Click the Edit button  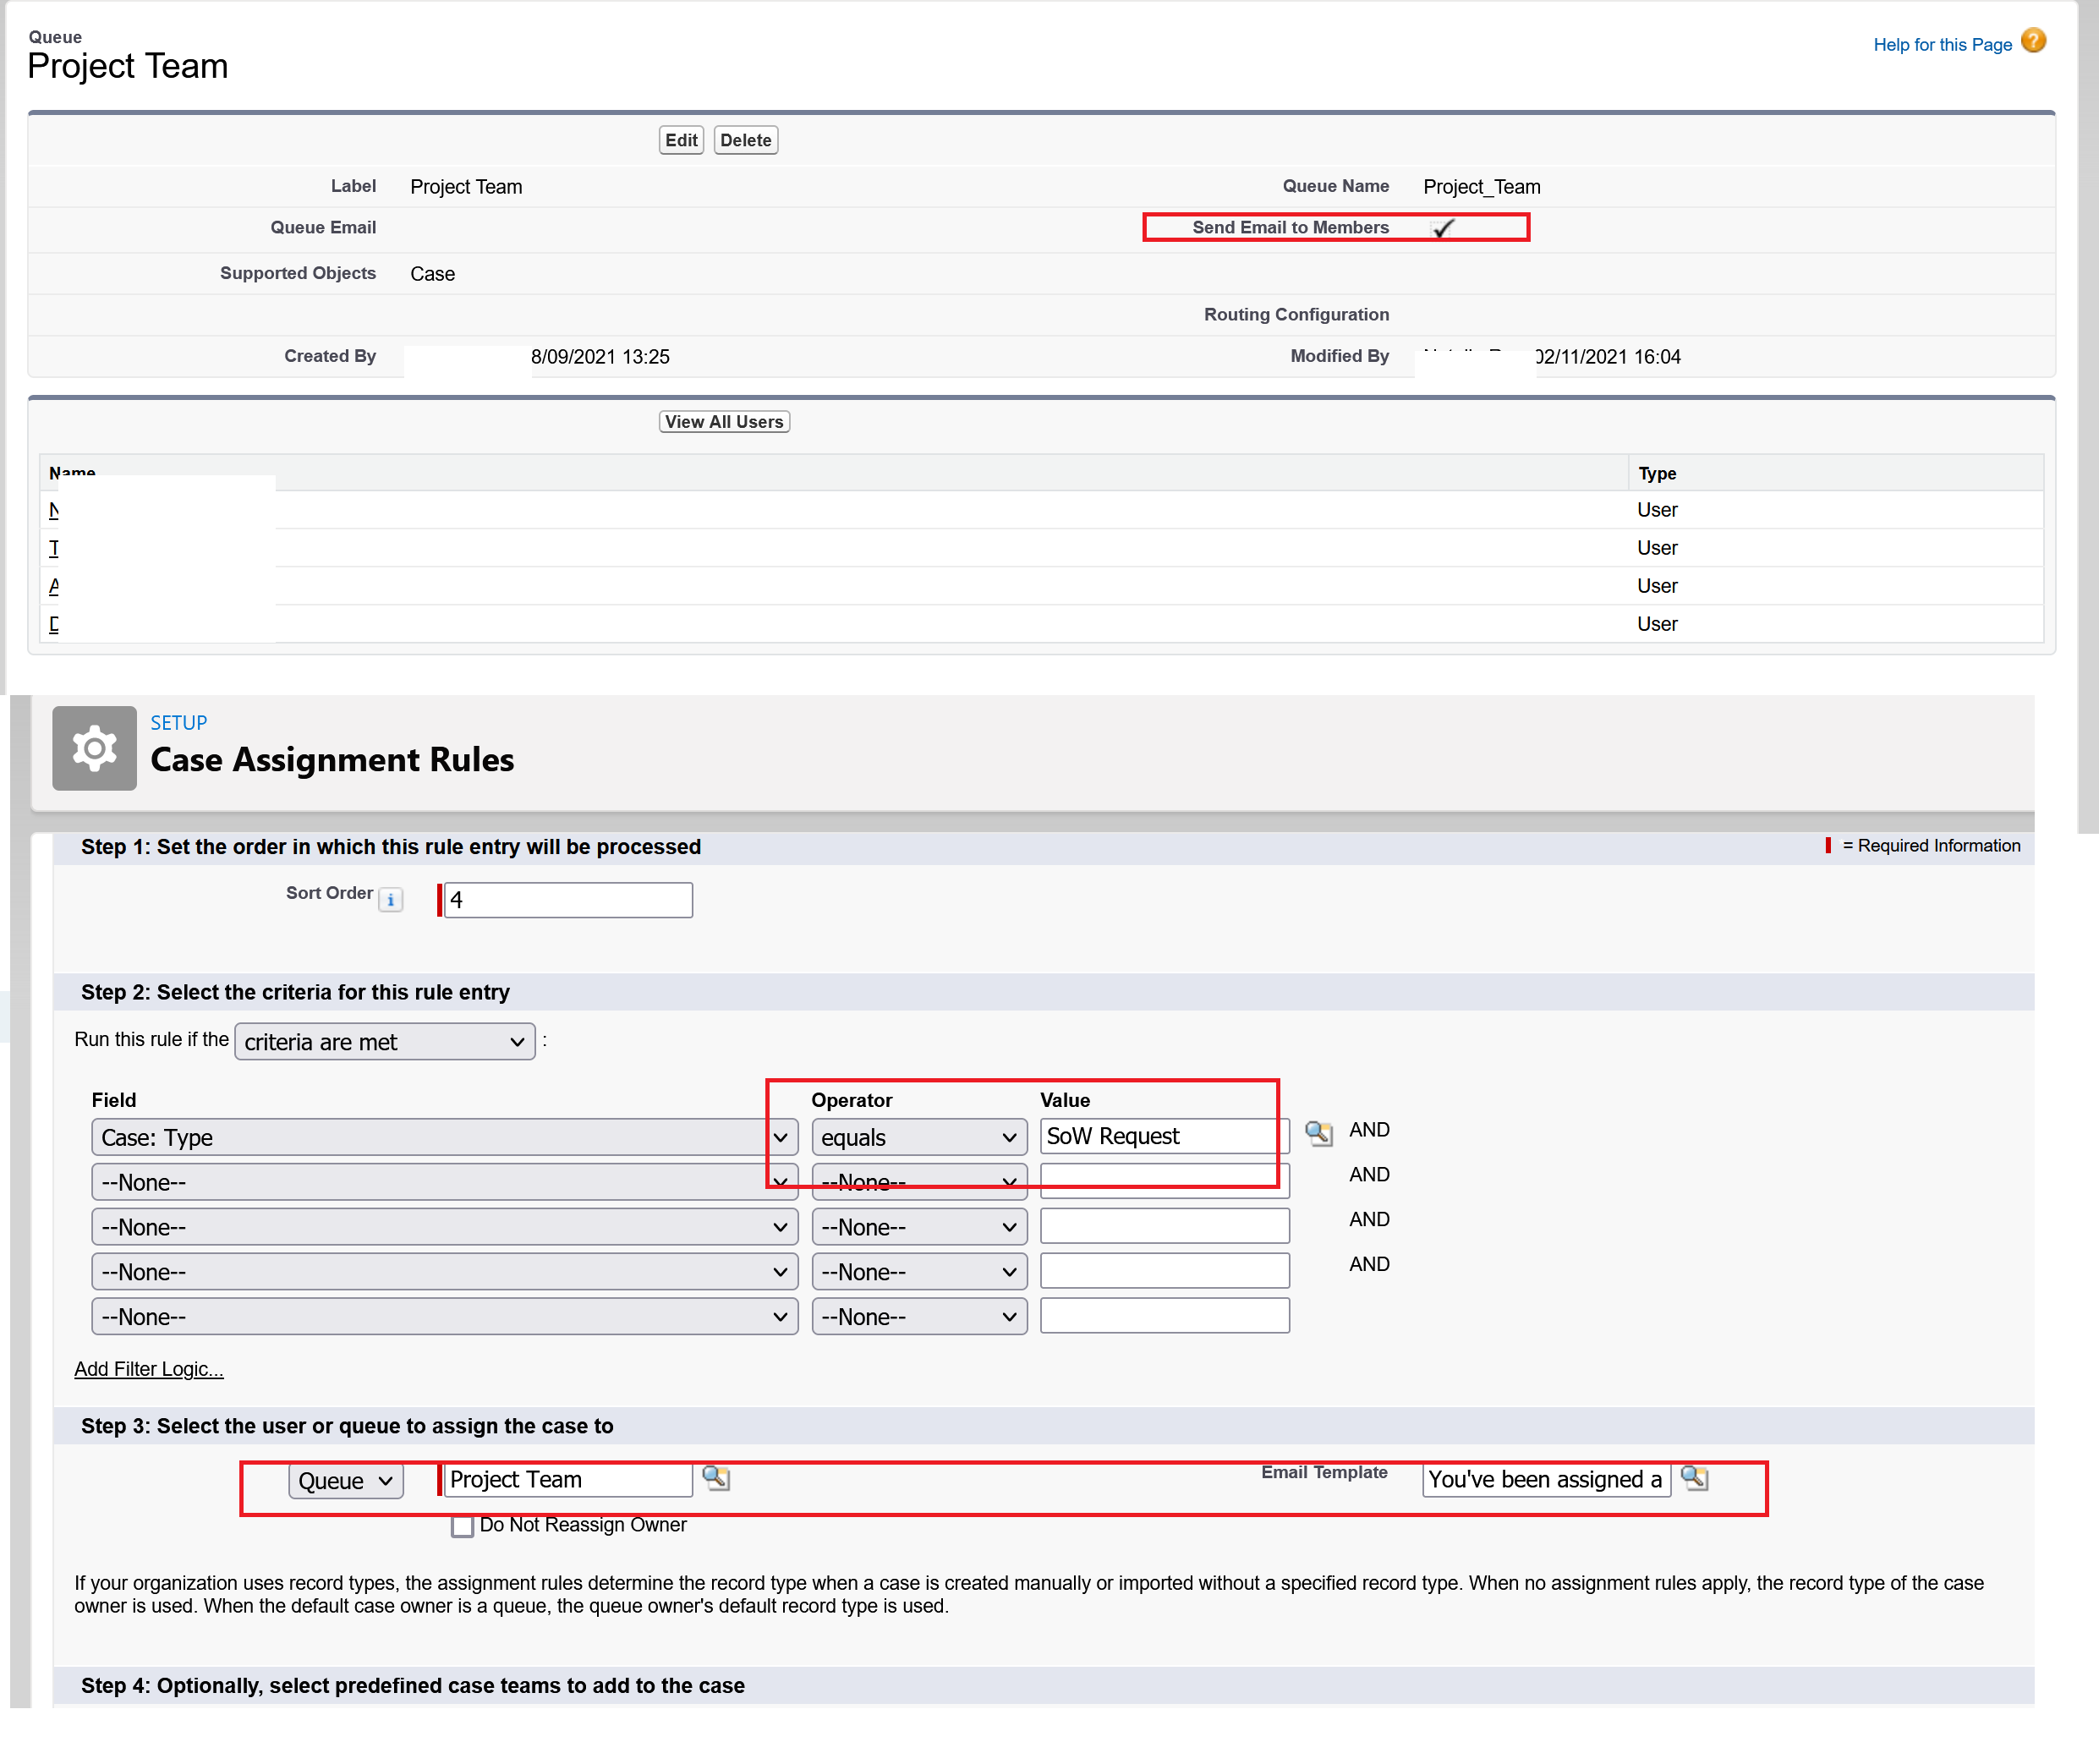click(681, 140)
